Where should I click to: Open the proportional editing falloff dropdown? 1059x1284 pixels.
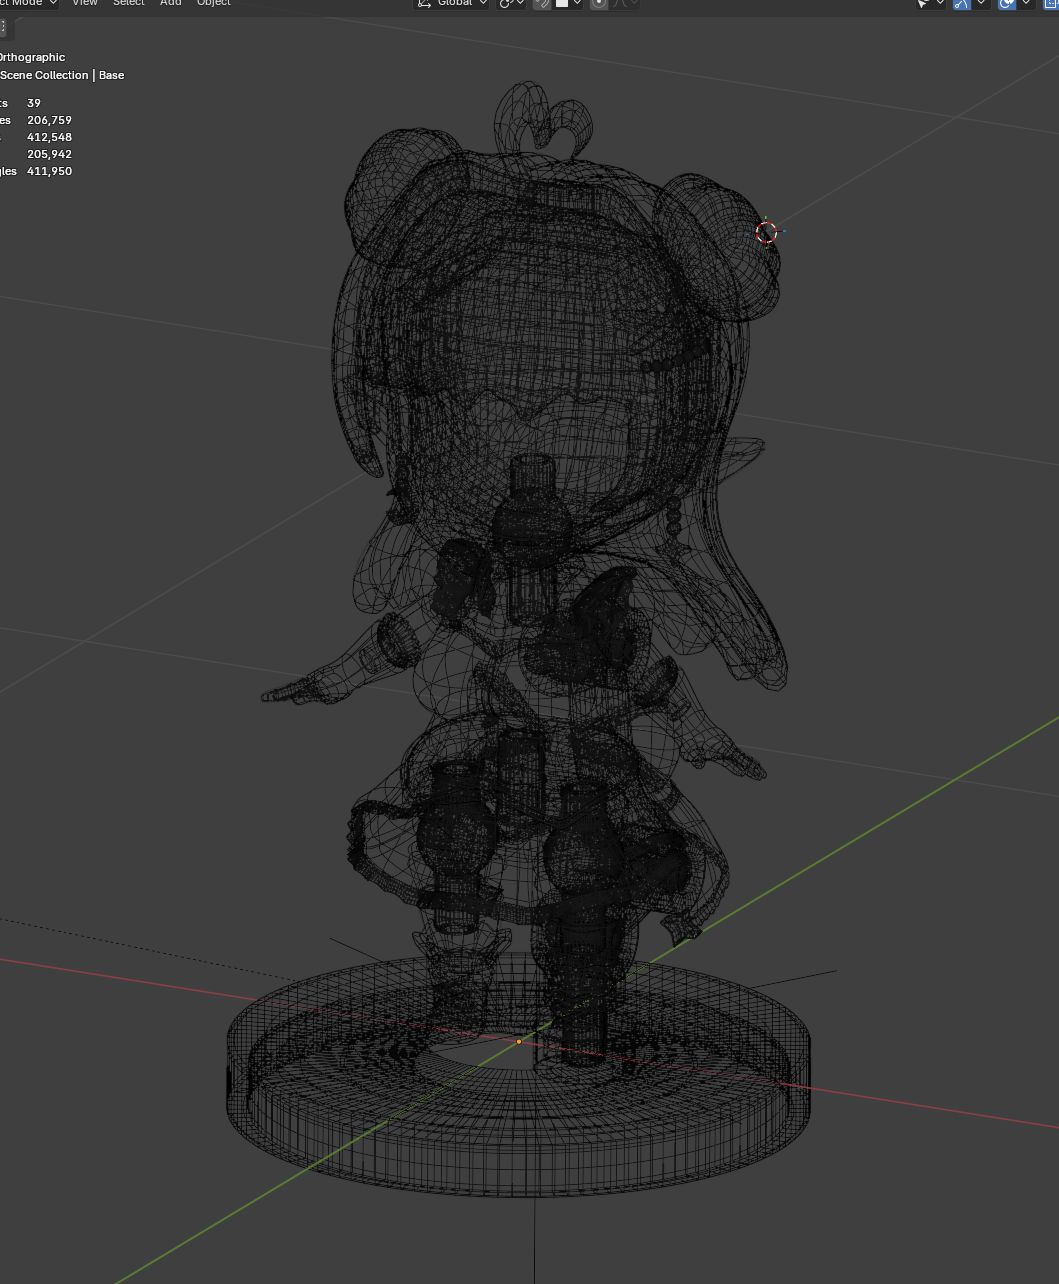pos(625,3)
